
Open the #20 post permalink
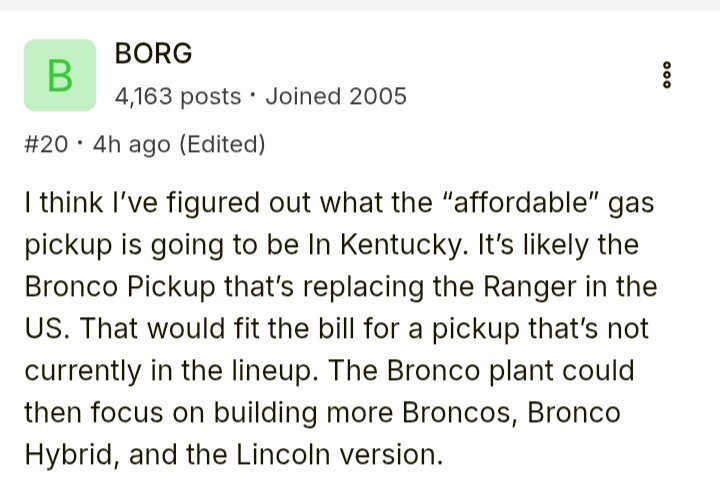tap(44, 145)
